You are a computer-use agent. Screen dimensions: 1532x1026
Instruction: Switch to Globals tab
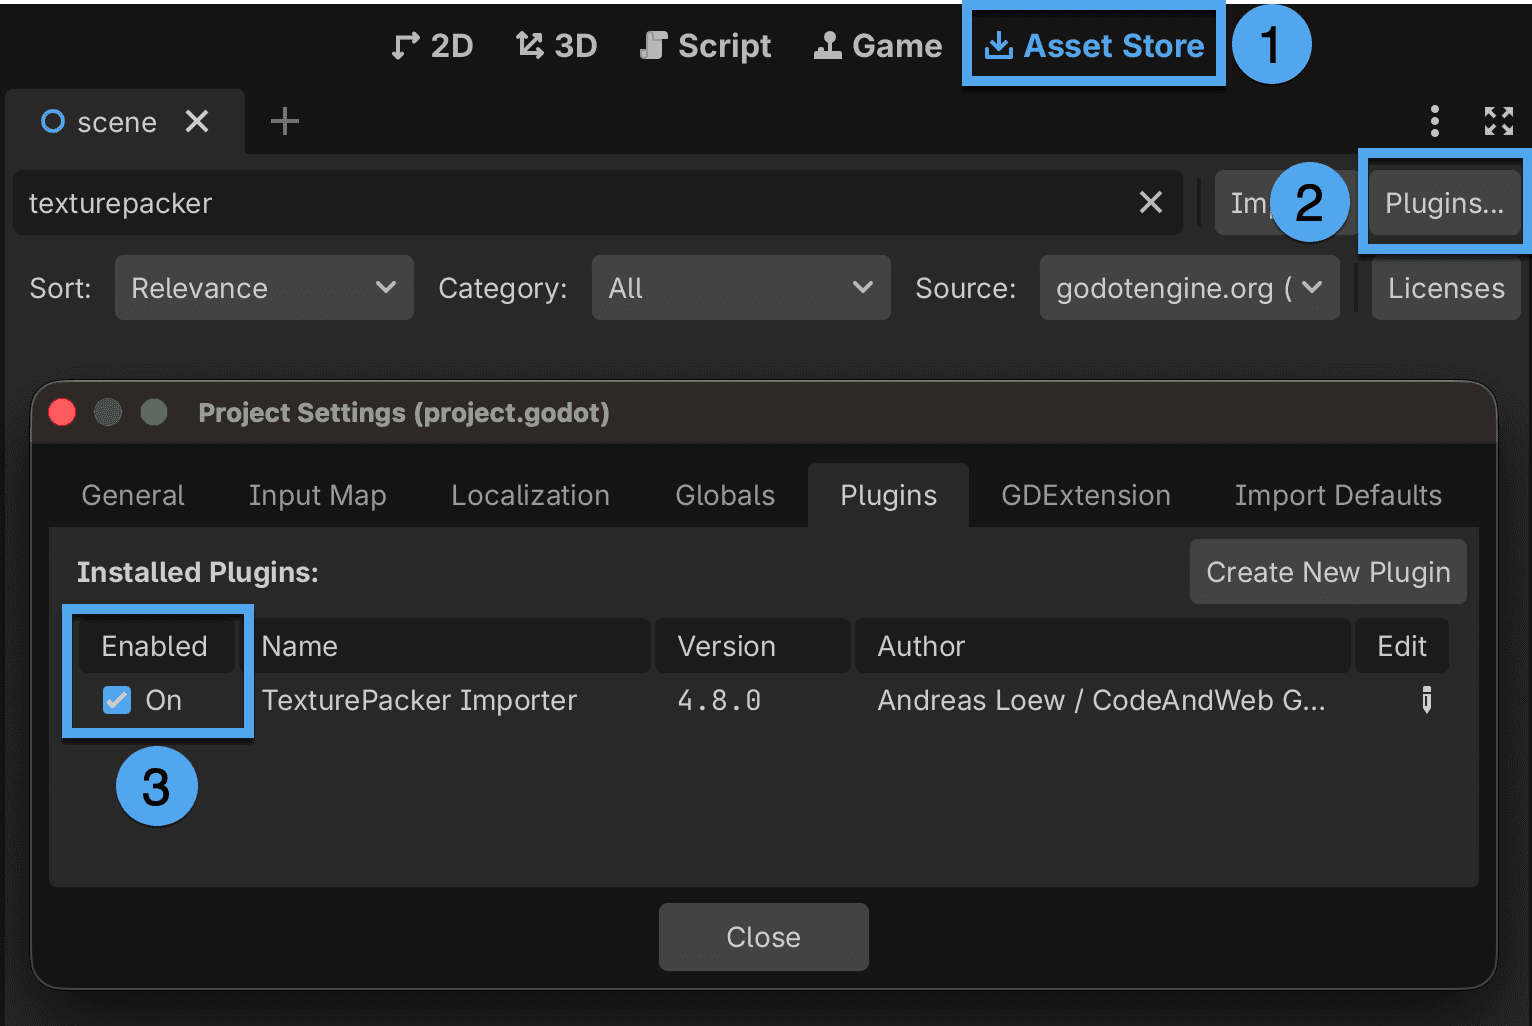725,495
